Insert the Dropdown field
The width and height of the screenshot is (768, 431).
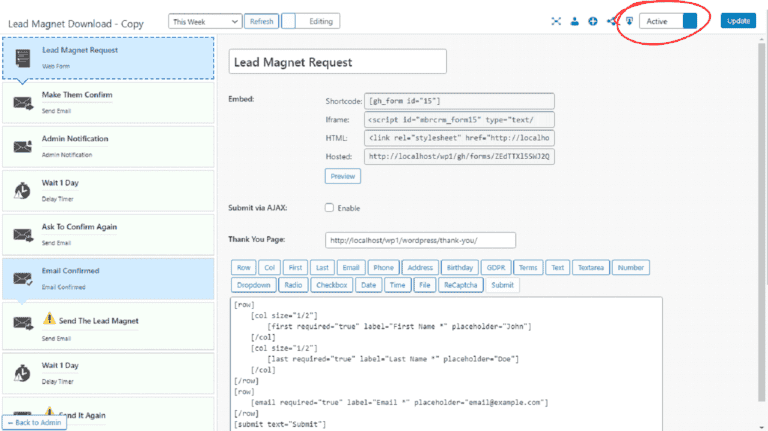[x=254, y=285]
